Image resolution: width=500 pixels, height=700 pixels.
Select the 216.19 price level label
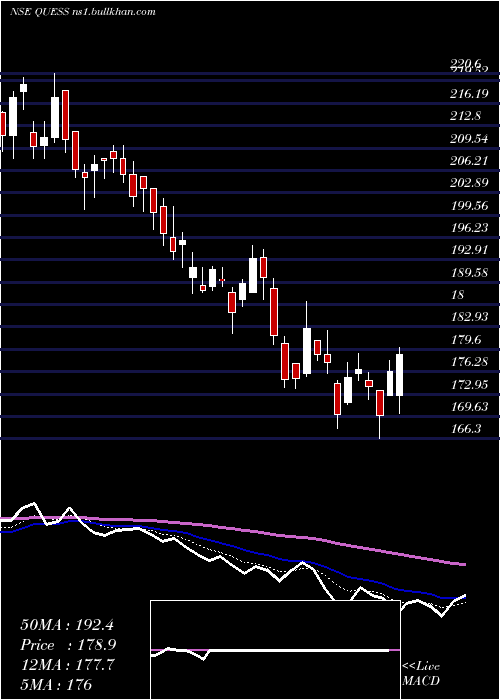coord(469,94)
